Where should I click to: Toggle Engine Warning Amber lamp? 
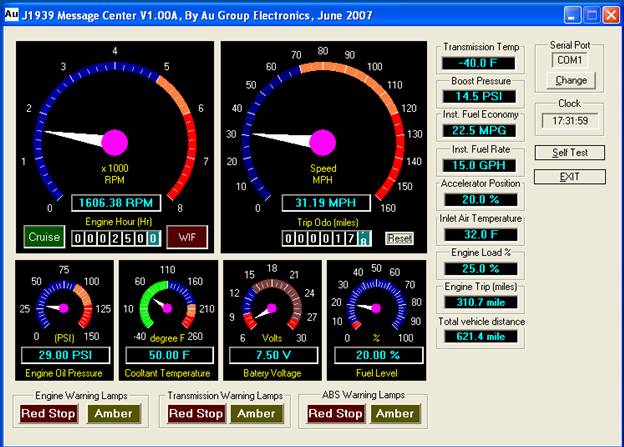point(113,414)
